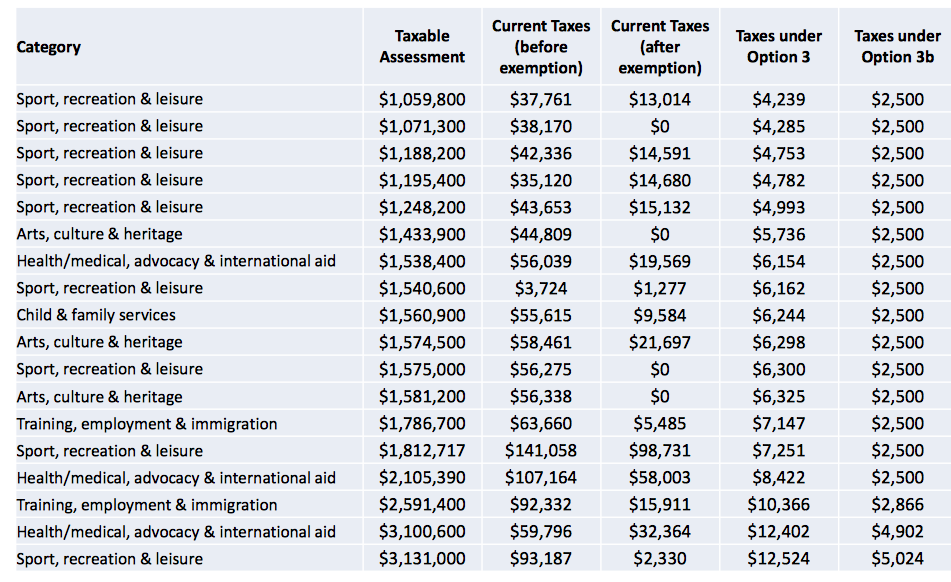Click the $3,100,600 assessment value
951x582 pixels.
[x=422, y=532]
